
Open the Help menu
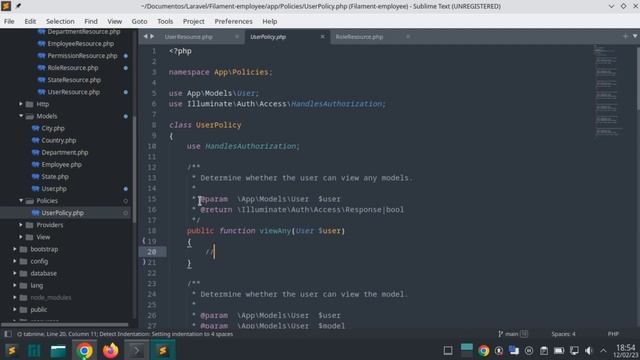point(269,21)
